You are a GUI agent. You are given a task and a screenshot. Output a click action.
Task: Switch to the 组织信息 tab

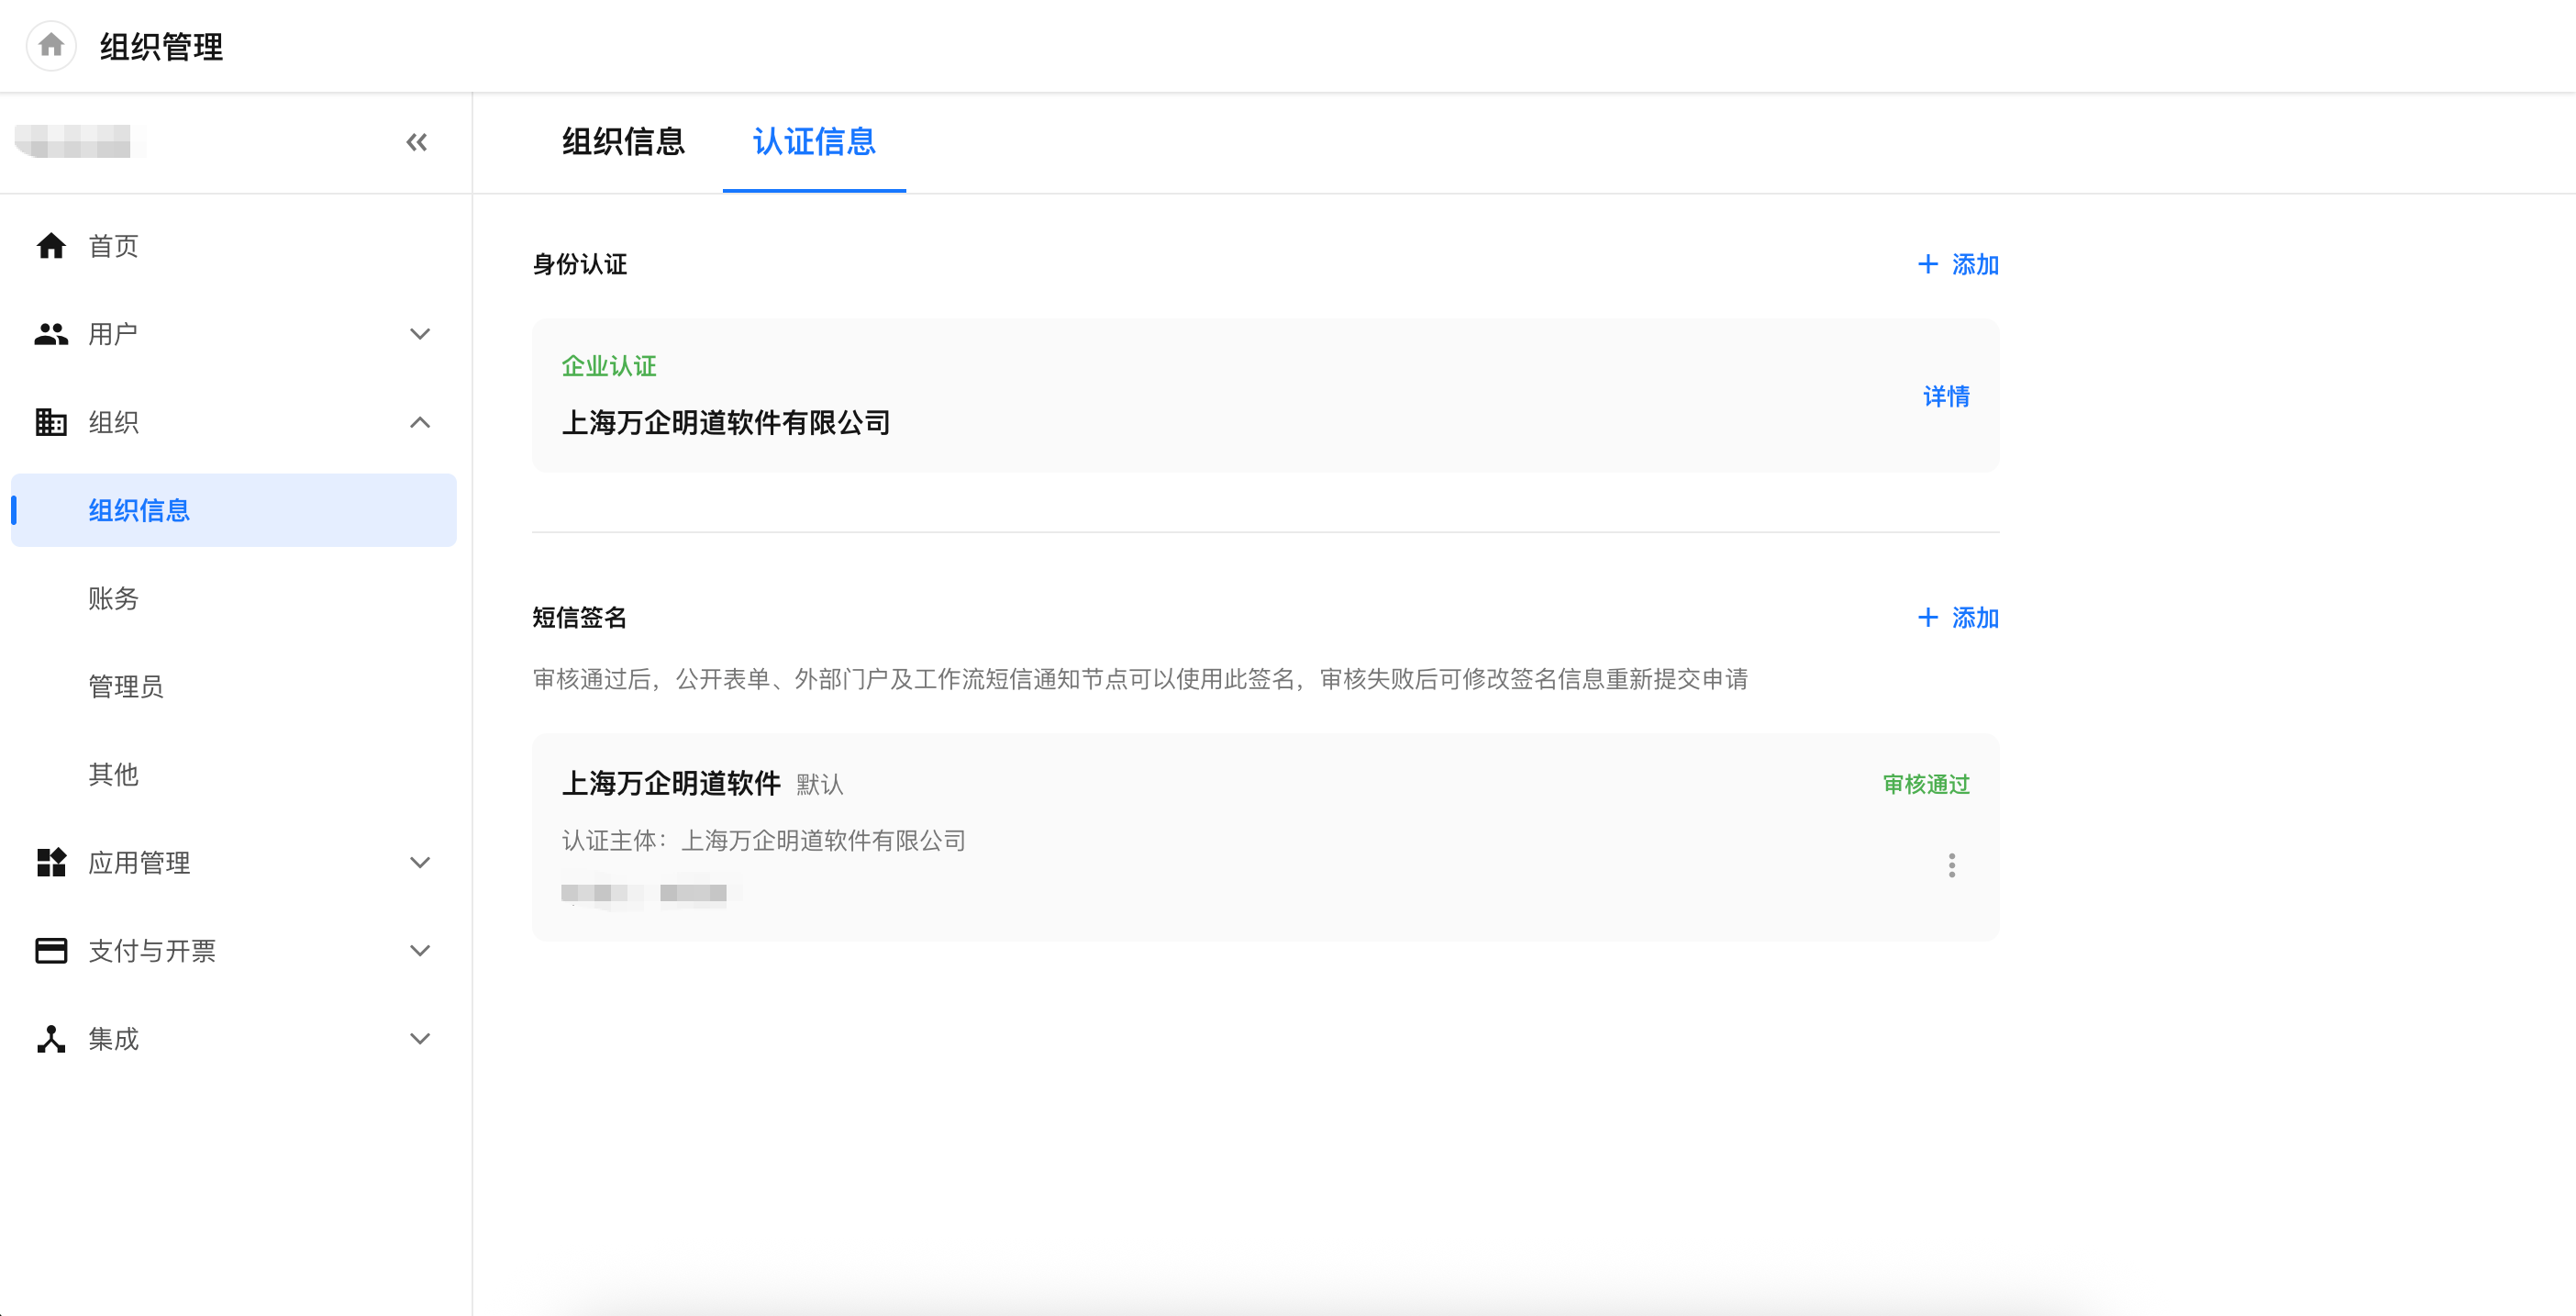click(x=623, y=142)
